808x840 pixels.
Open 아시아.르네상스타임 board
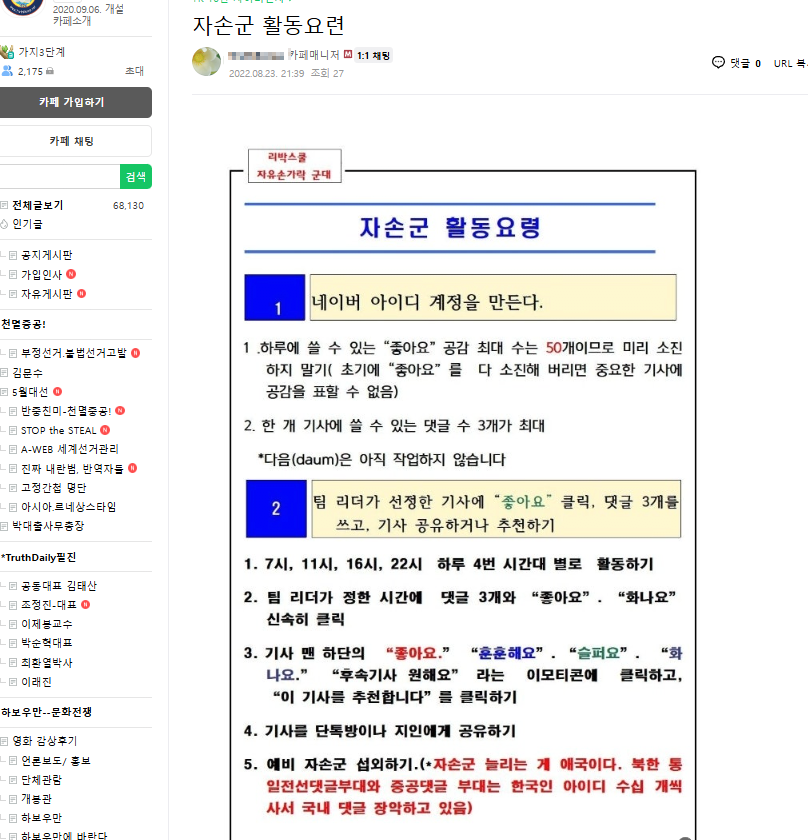[x=68, y=507]
